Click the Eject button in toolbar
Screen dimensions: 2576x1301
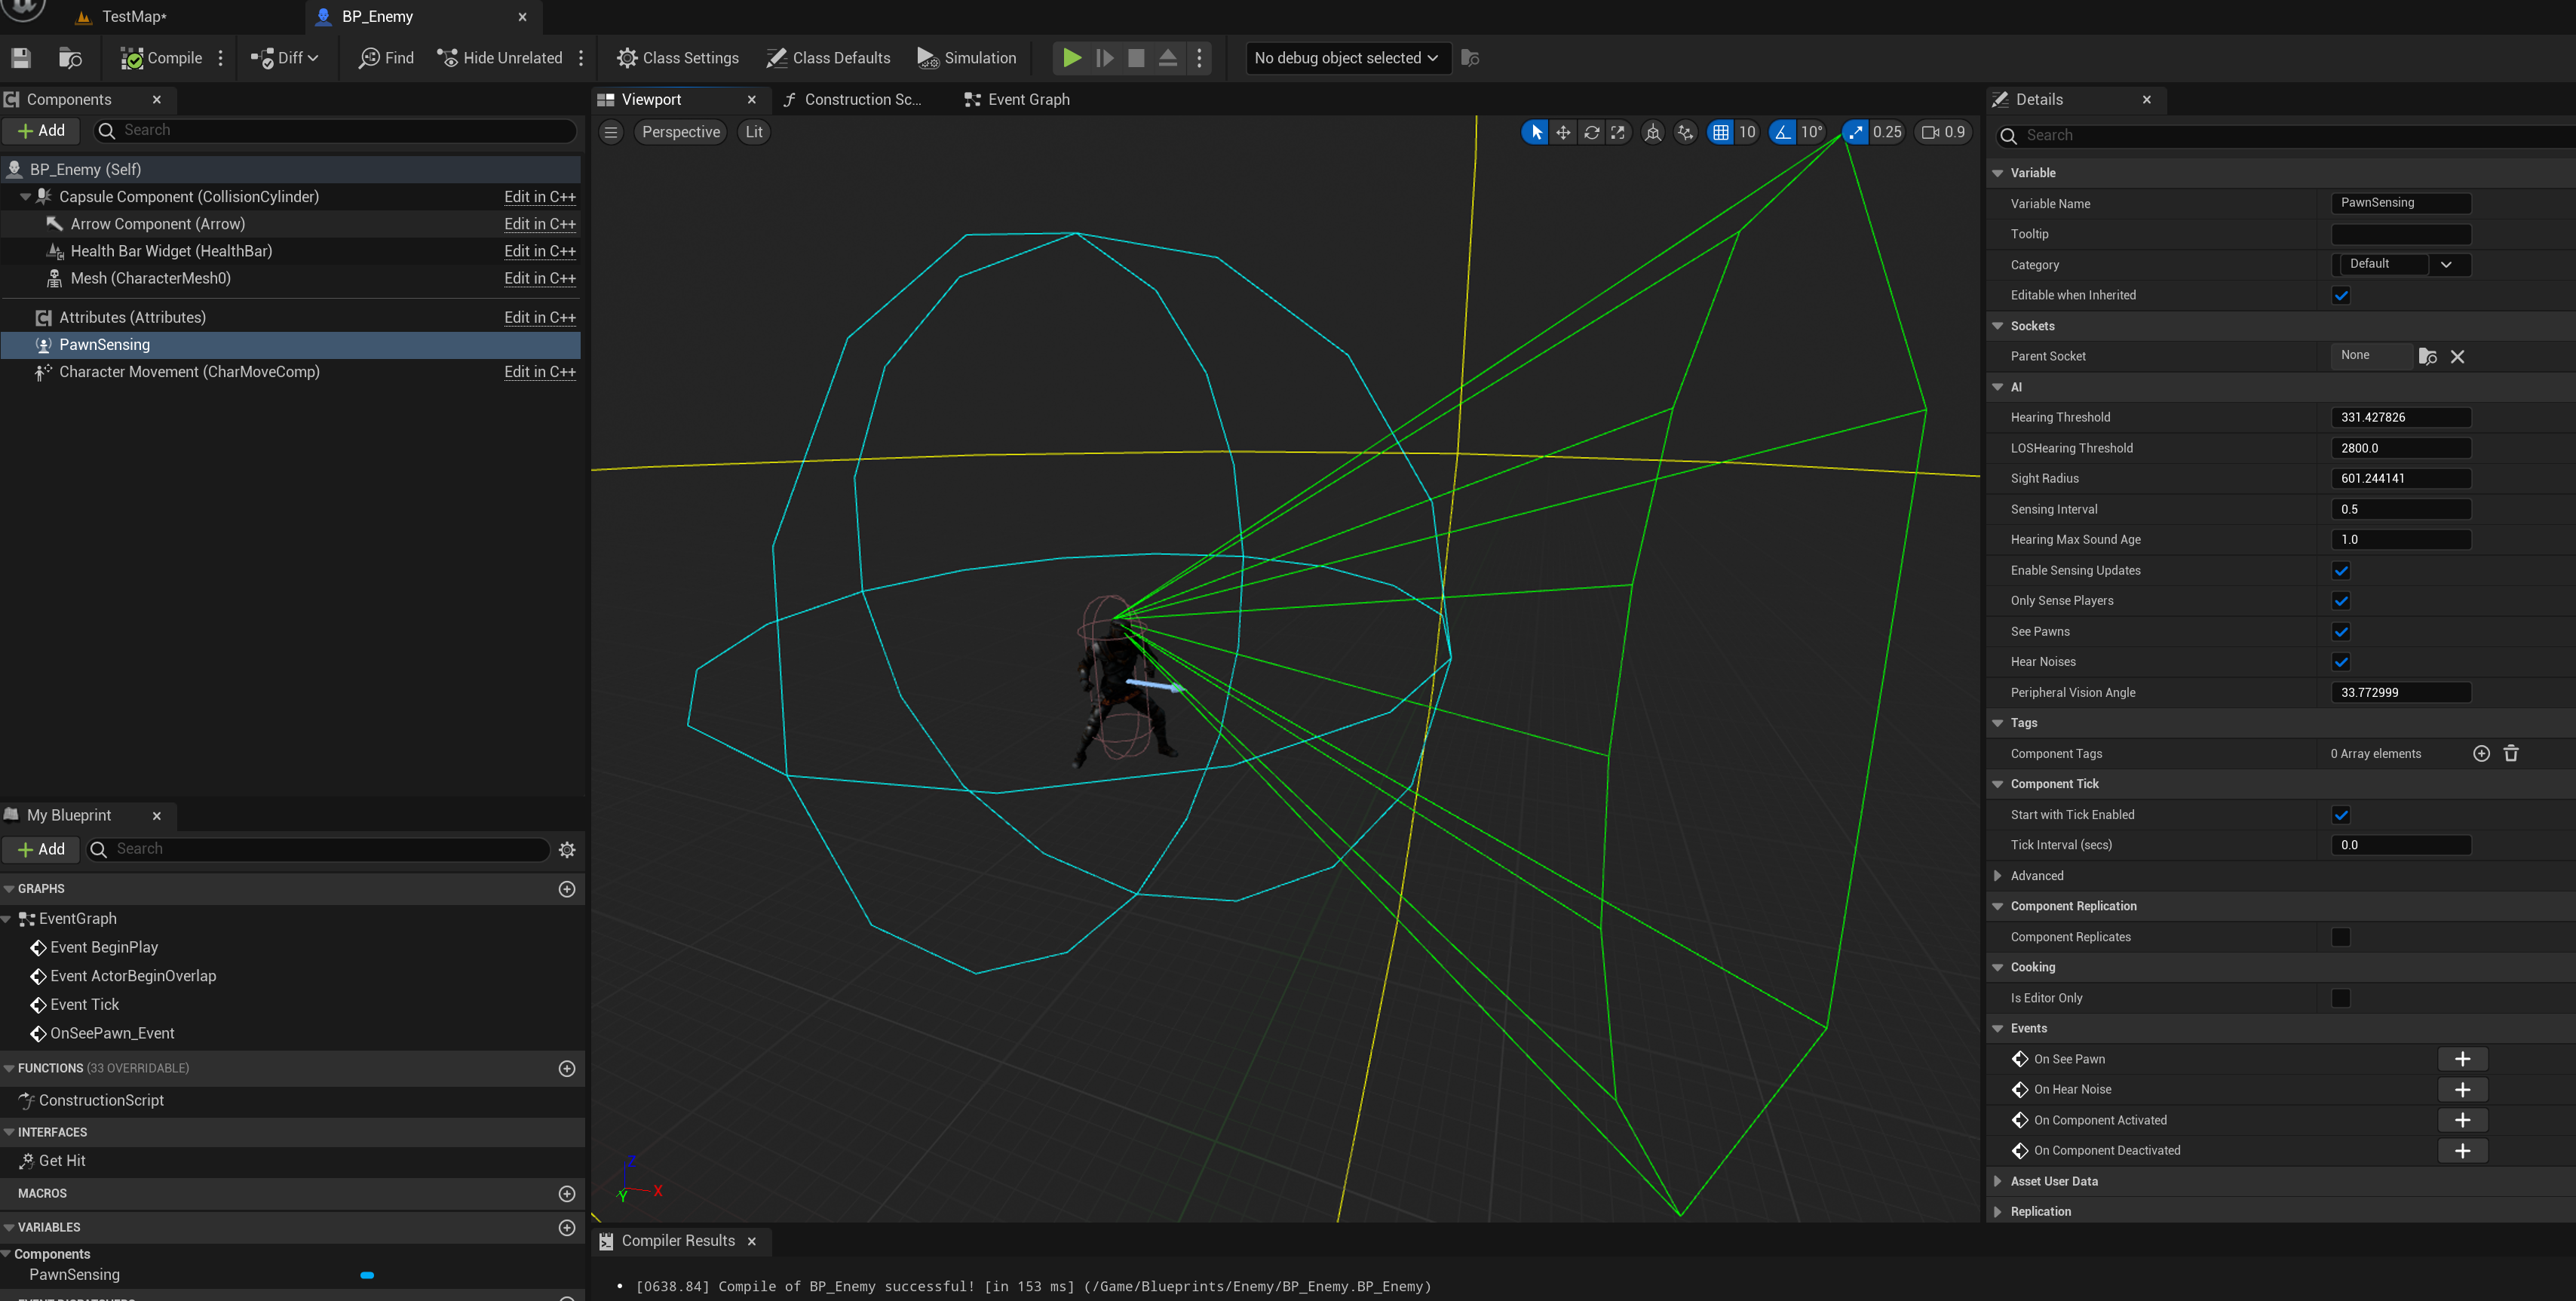[x=1168, y=58]
